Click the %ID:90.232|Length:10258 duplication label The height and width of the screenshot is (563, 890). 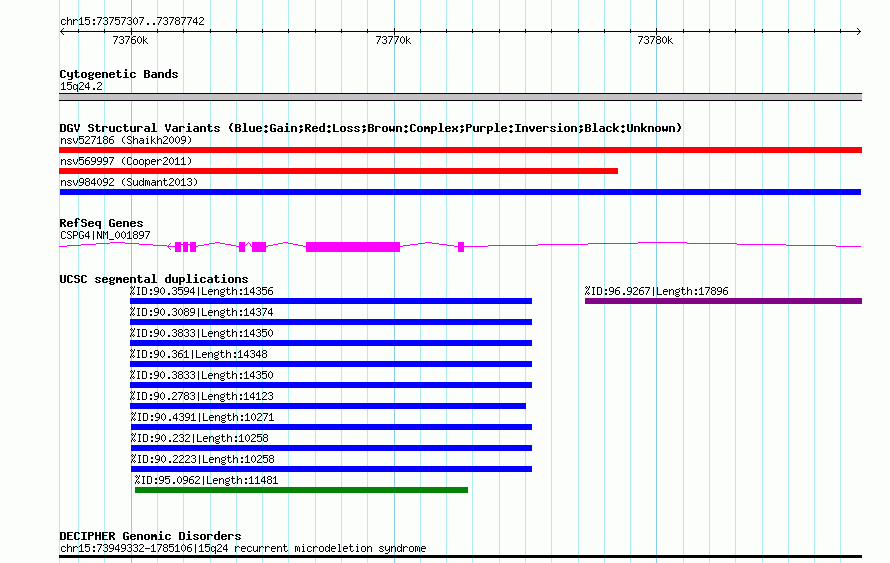pos(200,438)
